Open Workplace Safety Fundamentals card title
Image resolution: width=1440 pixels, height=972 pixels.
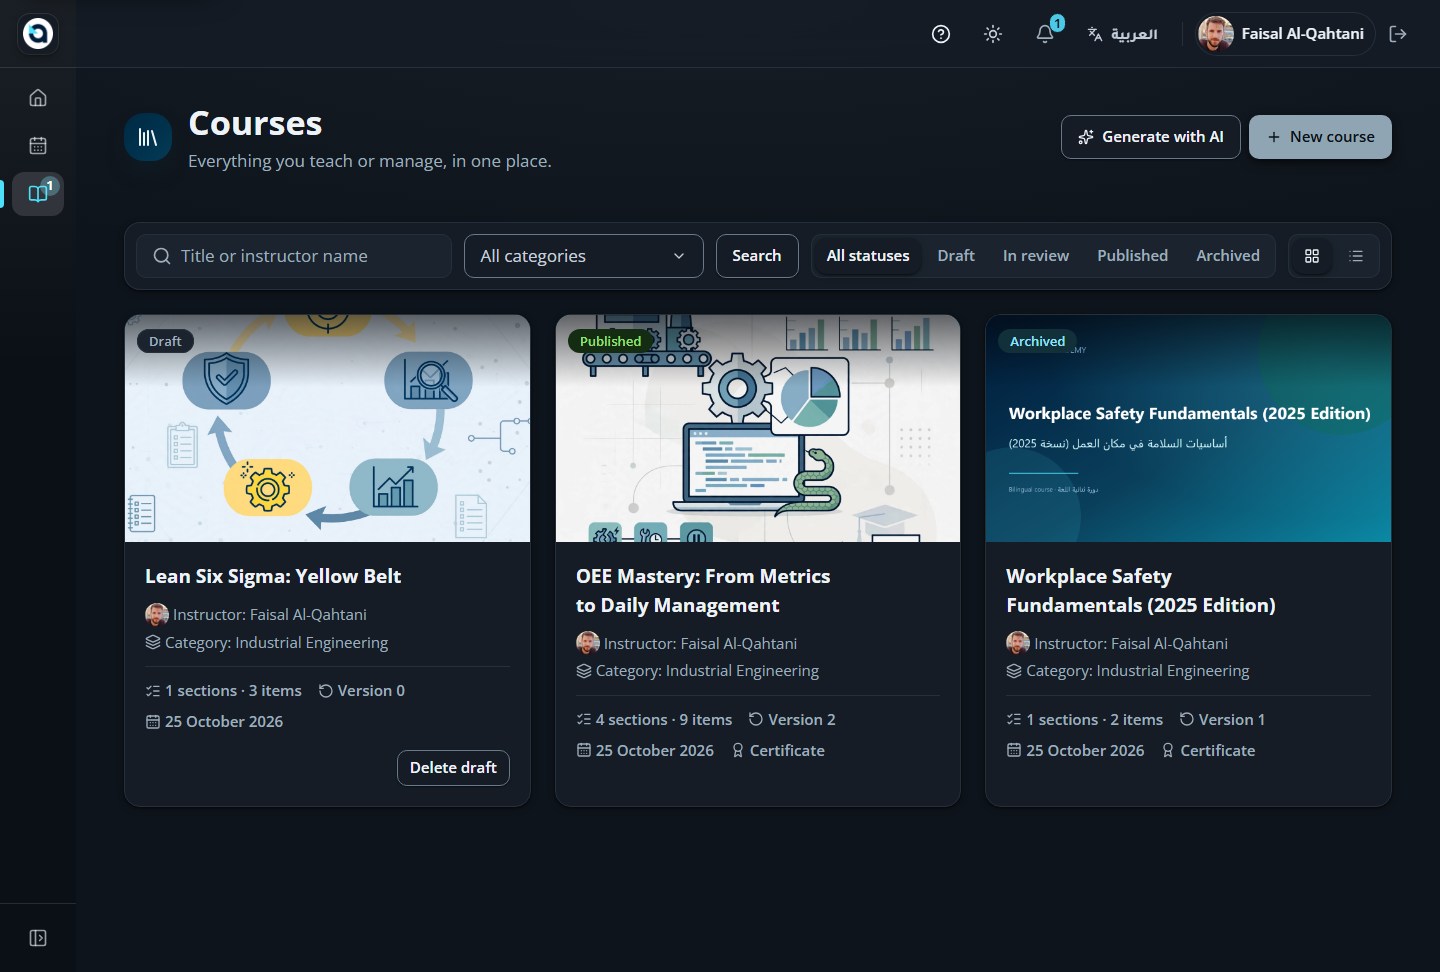coord(1141,591)
